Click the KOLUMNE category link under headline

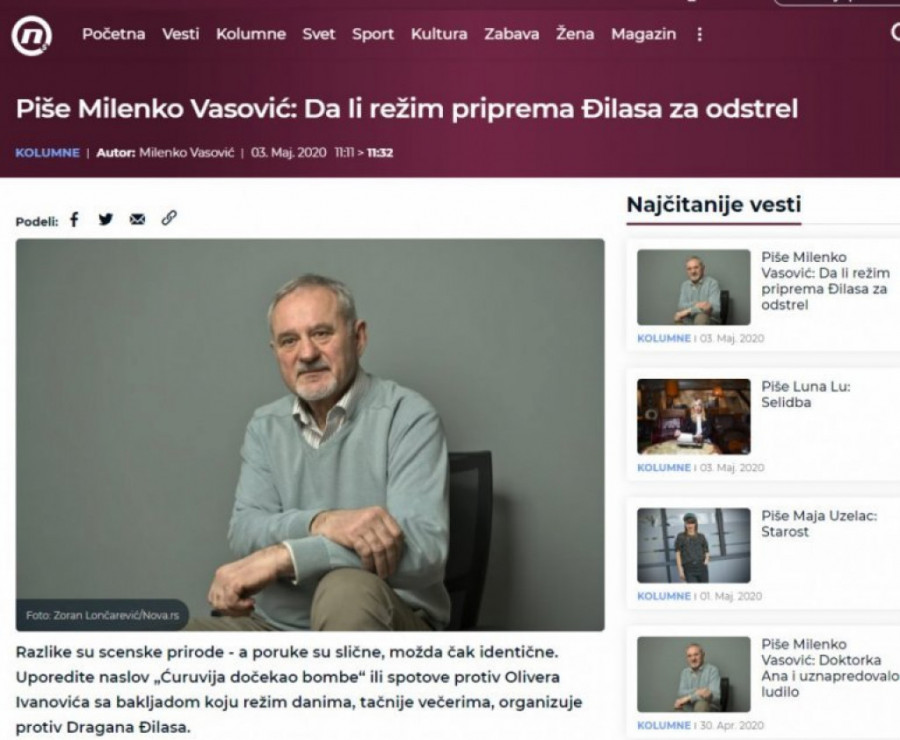(48, 153)
